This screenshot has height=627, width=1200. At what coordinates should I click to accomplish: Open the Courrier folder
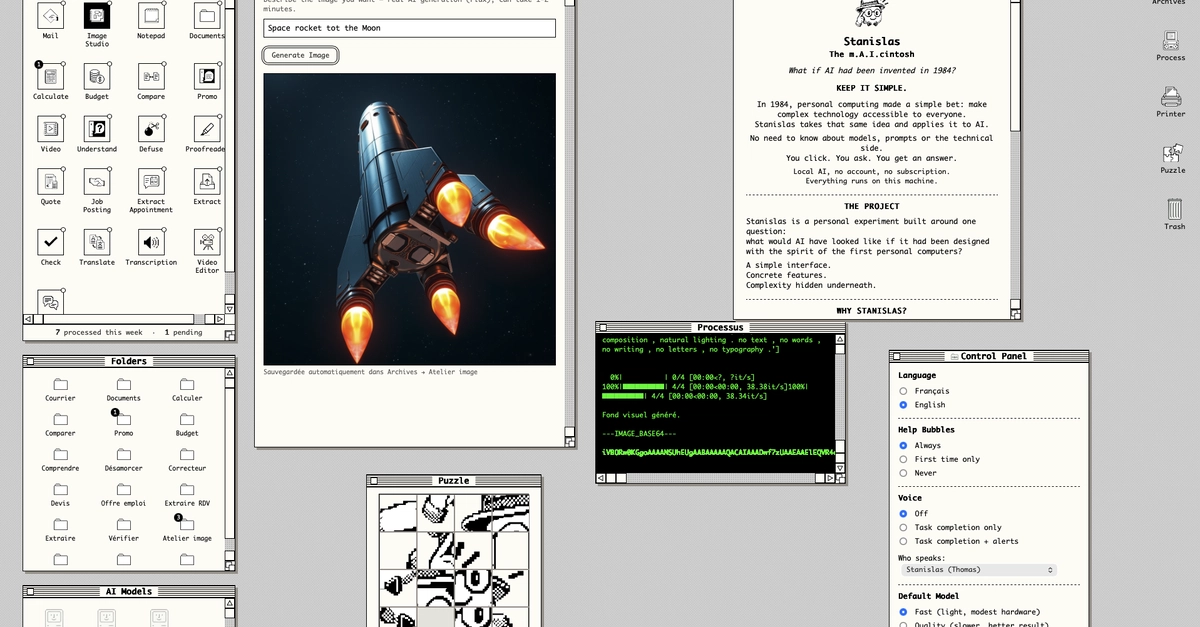tap(60, 384)
